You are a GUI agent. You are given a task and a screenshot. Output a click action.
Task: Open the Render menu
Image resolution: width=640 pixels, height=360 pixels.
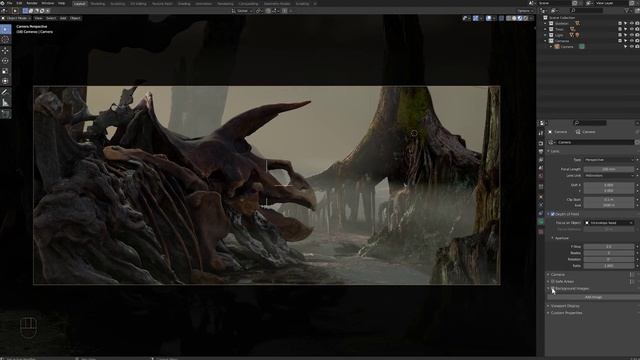pyautogui.click(x=32, y=3)
